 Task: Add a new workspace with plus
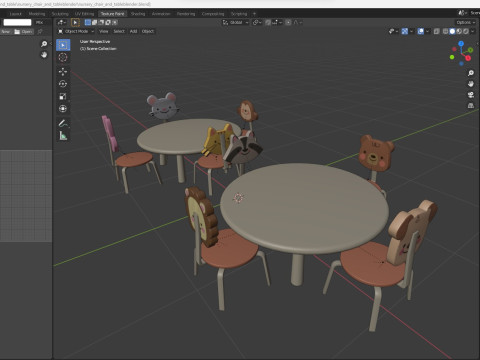[x=254, y=14]
